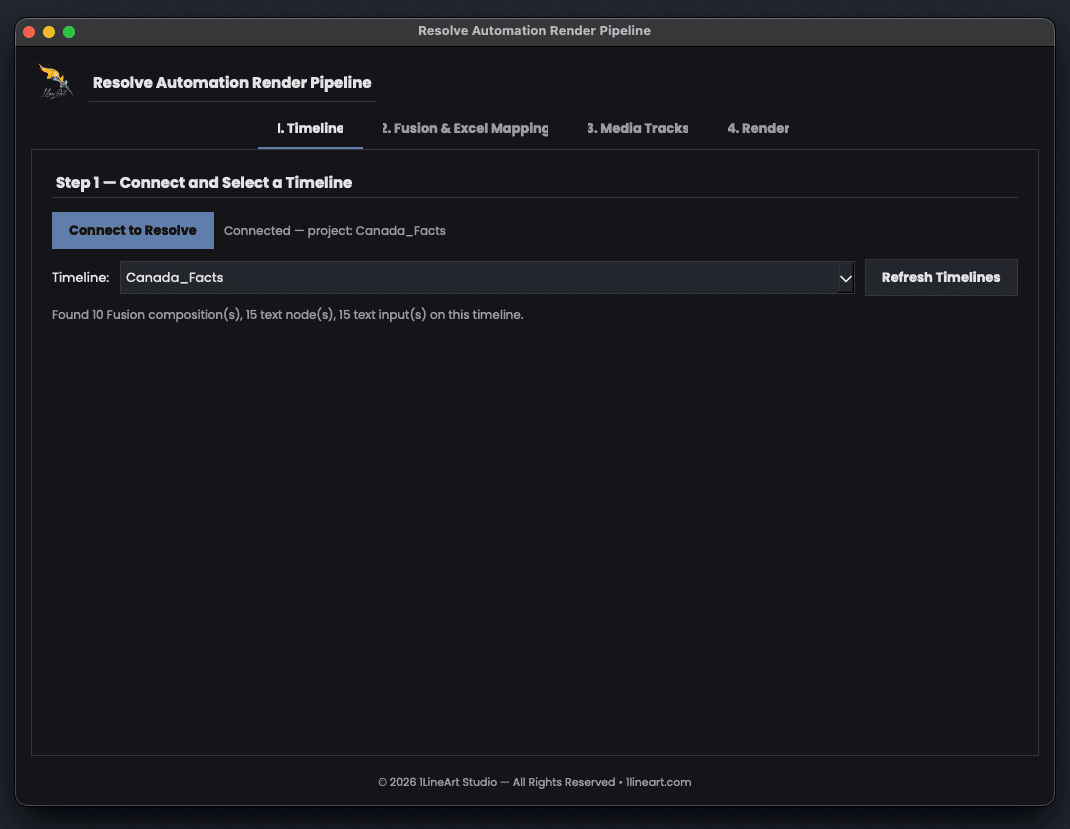Click the window title bar text

pos(534,31)
